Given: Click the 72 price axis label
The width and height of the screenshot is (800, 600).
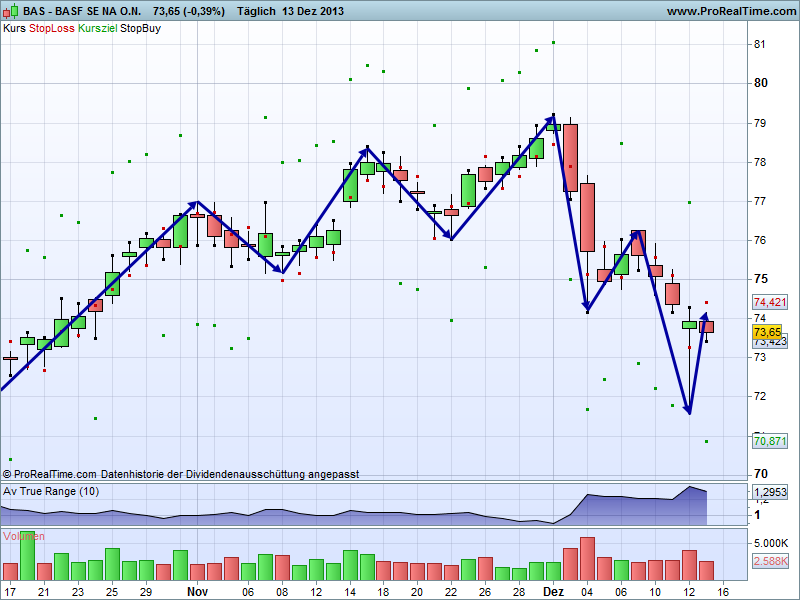Looking at the screenshot, I should click(x=760, y=396).
